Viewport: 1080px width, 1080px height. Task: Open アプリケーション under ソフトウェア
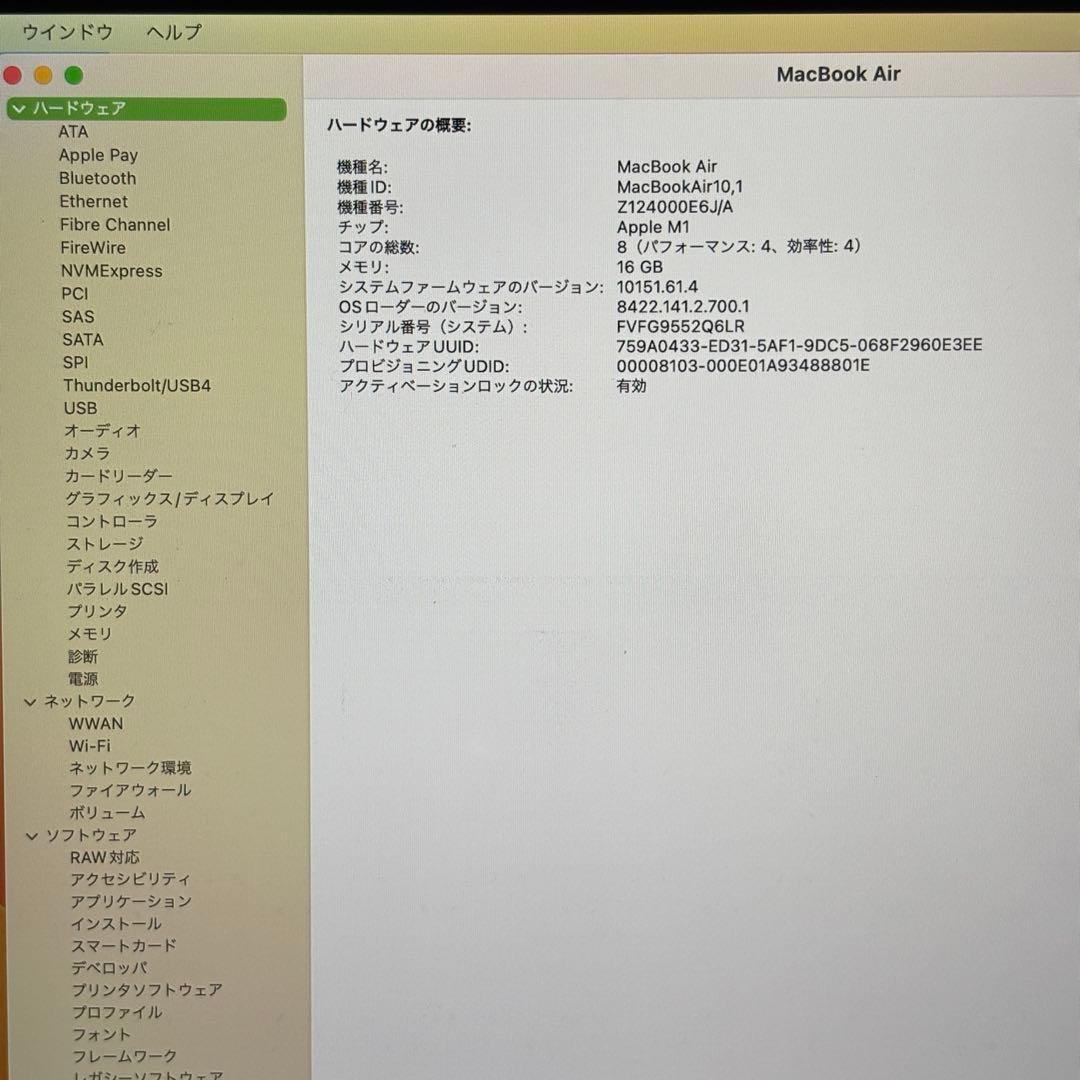tap(130, 901)
